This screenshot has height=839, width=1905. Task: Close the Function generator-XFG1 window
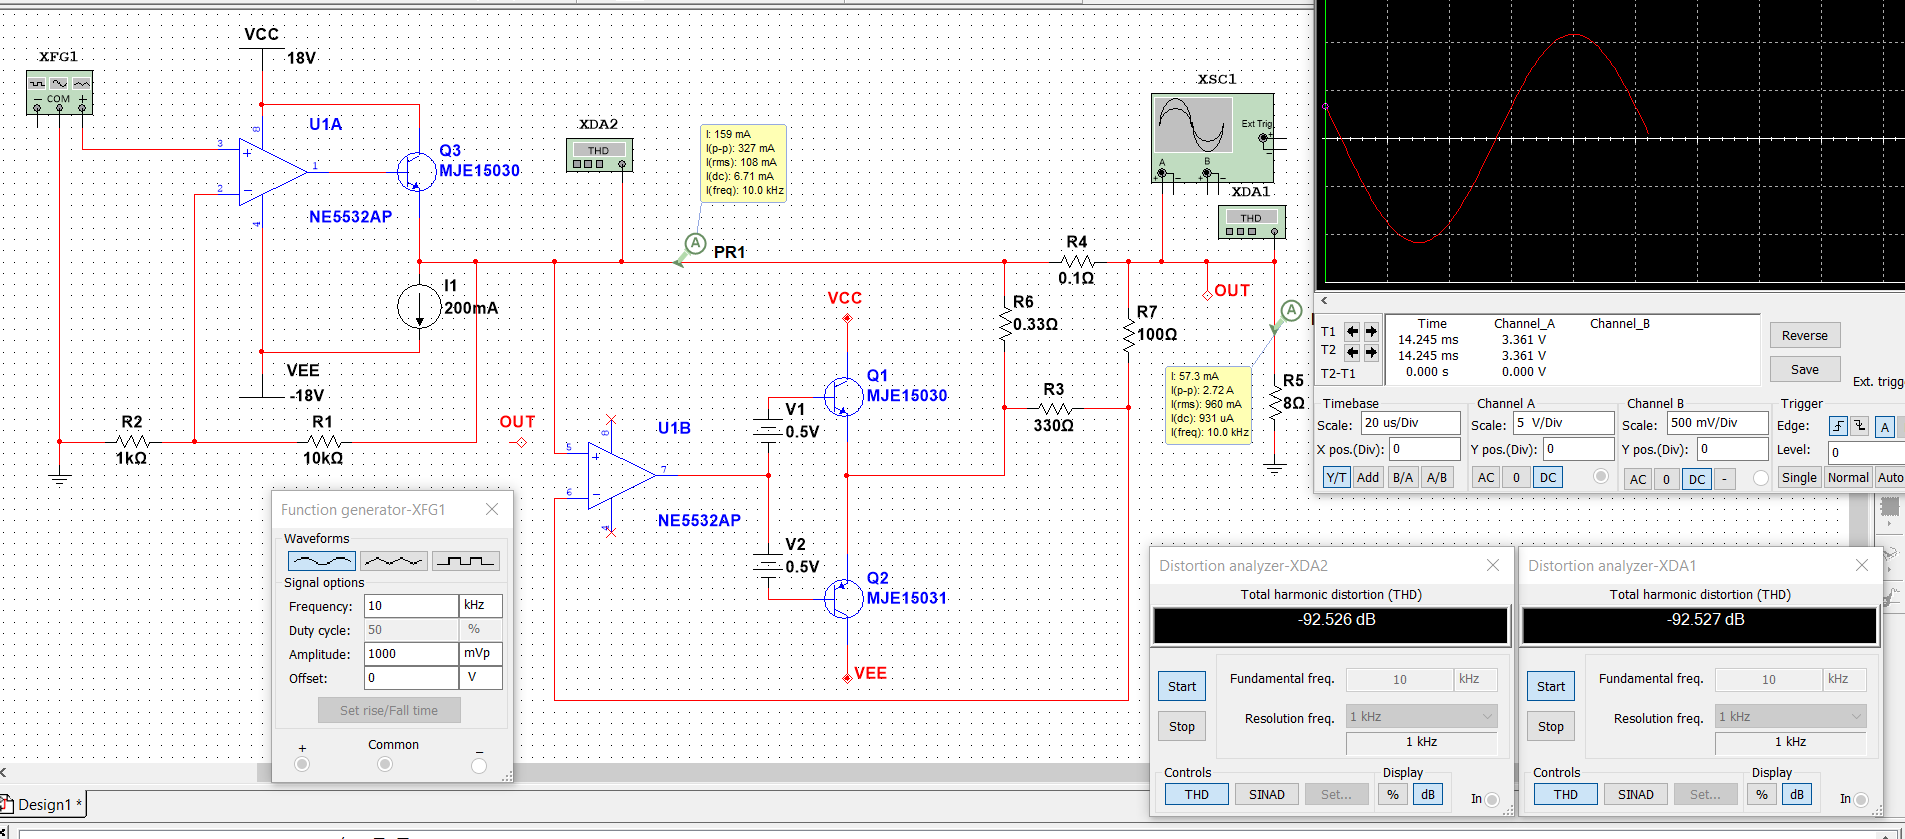(492, 509)
